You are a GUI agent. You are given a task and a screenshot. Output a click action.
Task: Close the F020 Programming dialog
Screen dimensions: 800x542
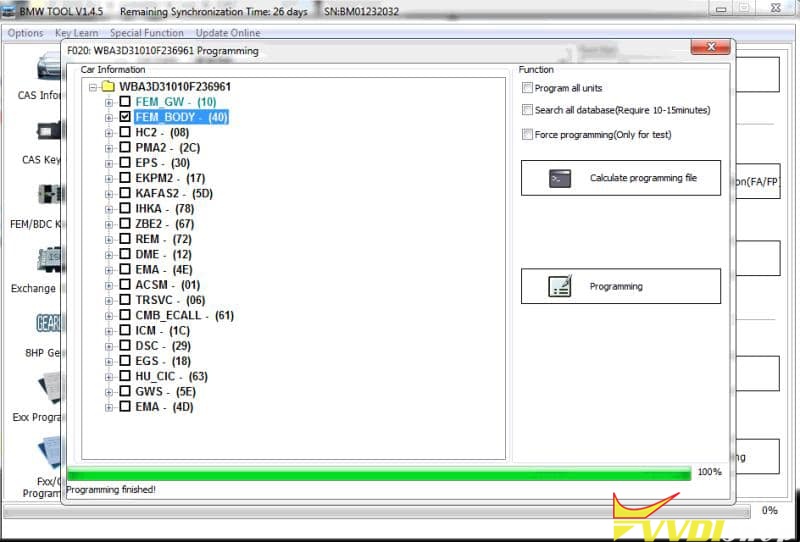click(710, 47)
